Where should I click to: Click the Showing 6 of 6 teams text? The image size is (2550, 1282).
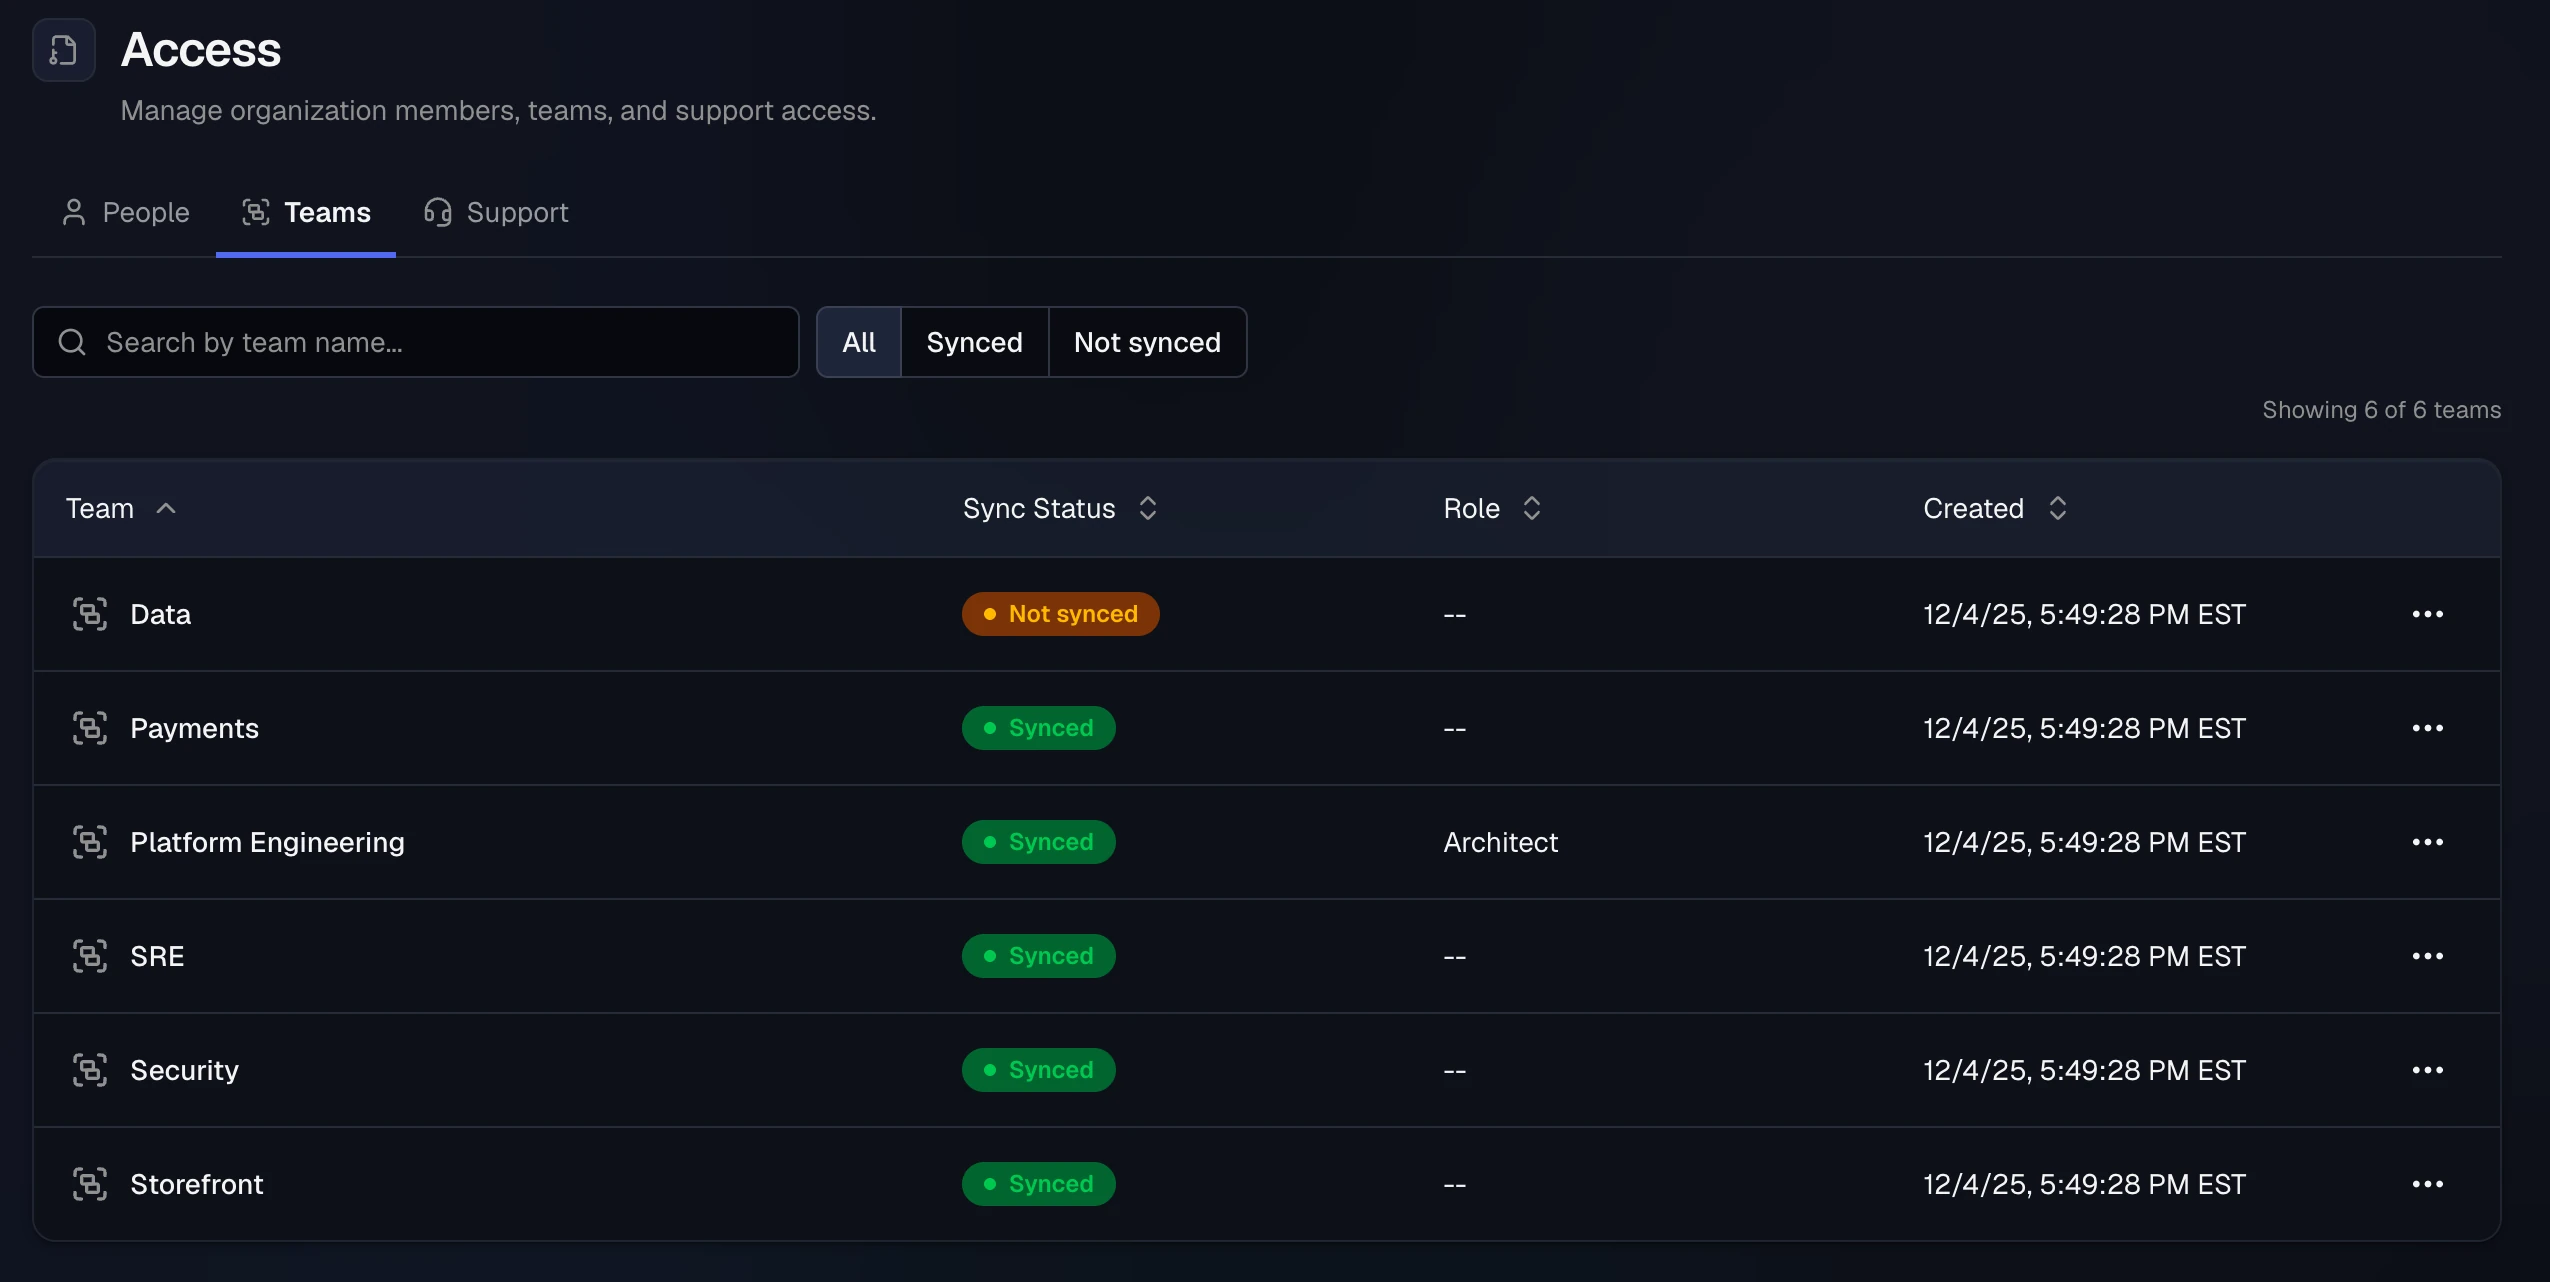pos(2381,410)
